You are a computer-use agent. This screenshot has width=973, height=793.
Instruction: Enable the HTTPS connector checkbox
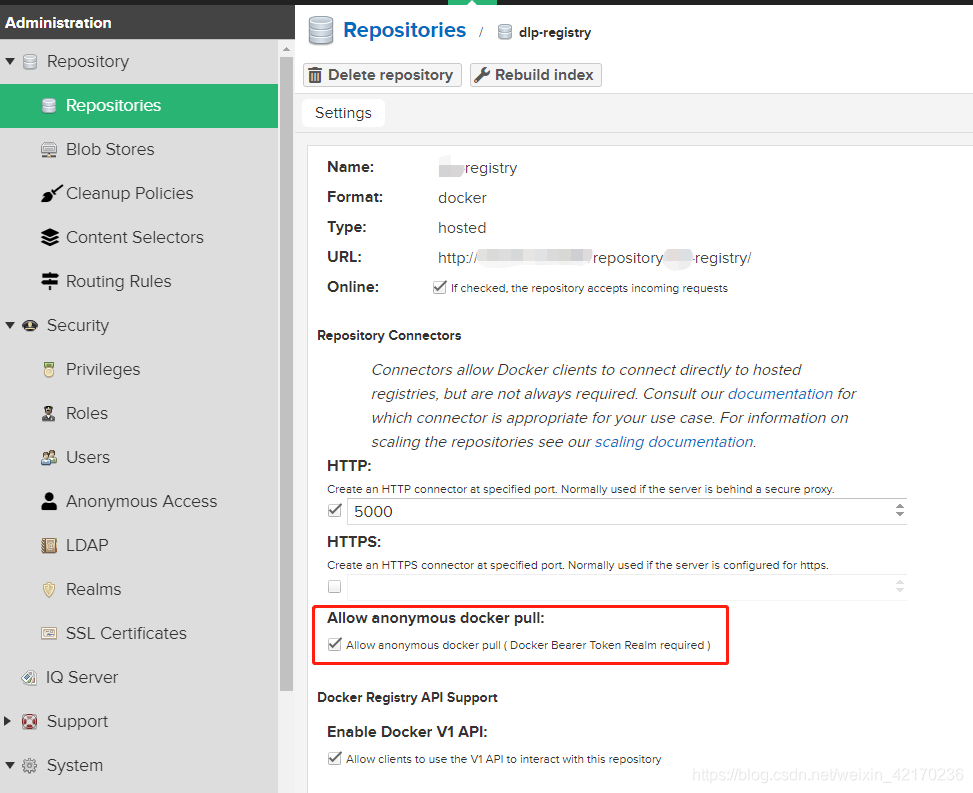[x=334, y=586]
